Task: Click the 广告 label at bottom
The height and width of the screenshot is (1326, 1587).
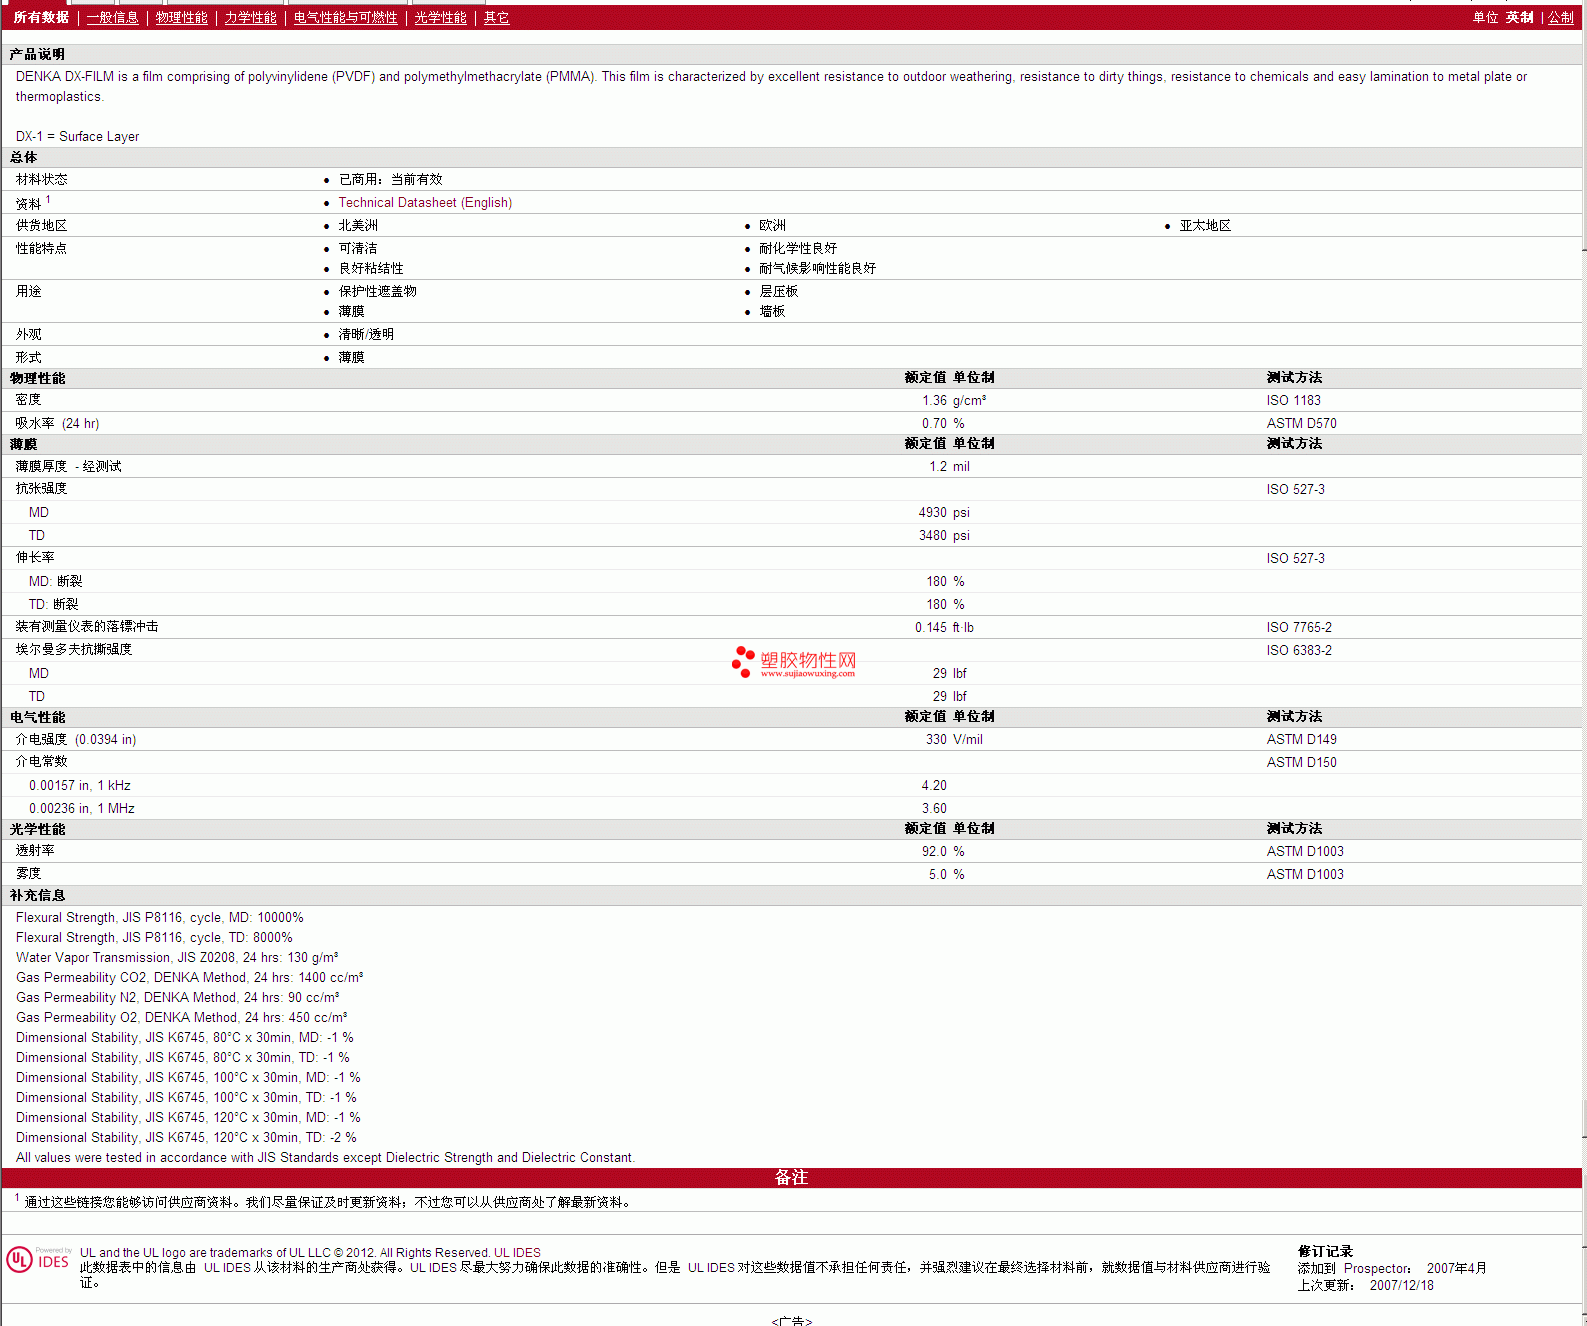Action: click(791, 1320)
